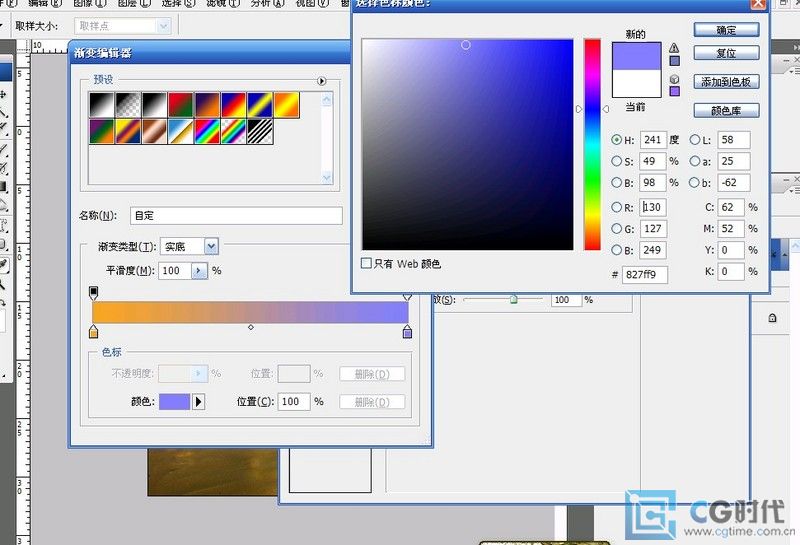
Task: Pick the transparent rainbow gradient preset
Action: point(234,132)
